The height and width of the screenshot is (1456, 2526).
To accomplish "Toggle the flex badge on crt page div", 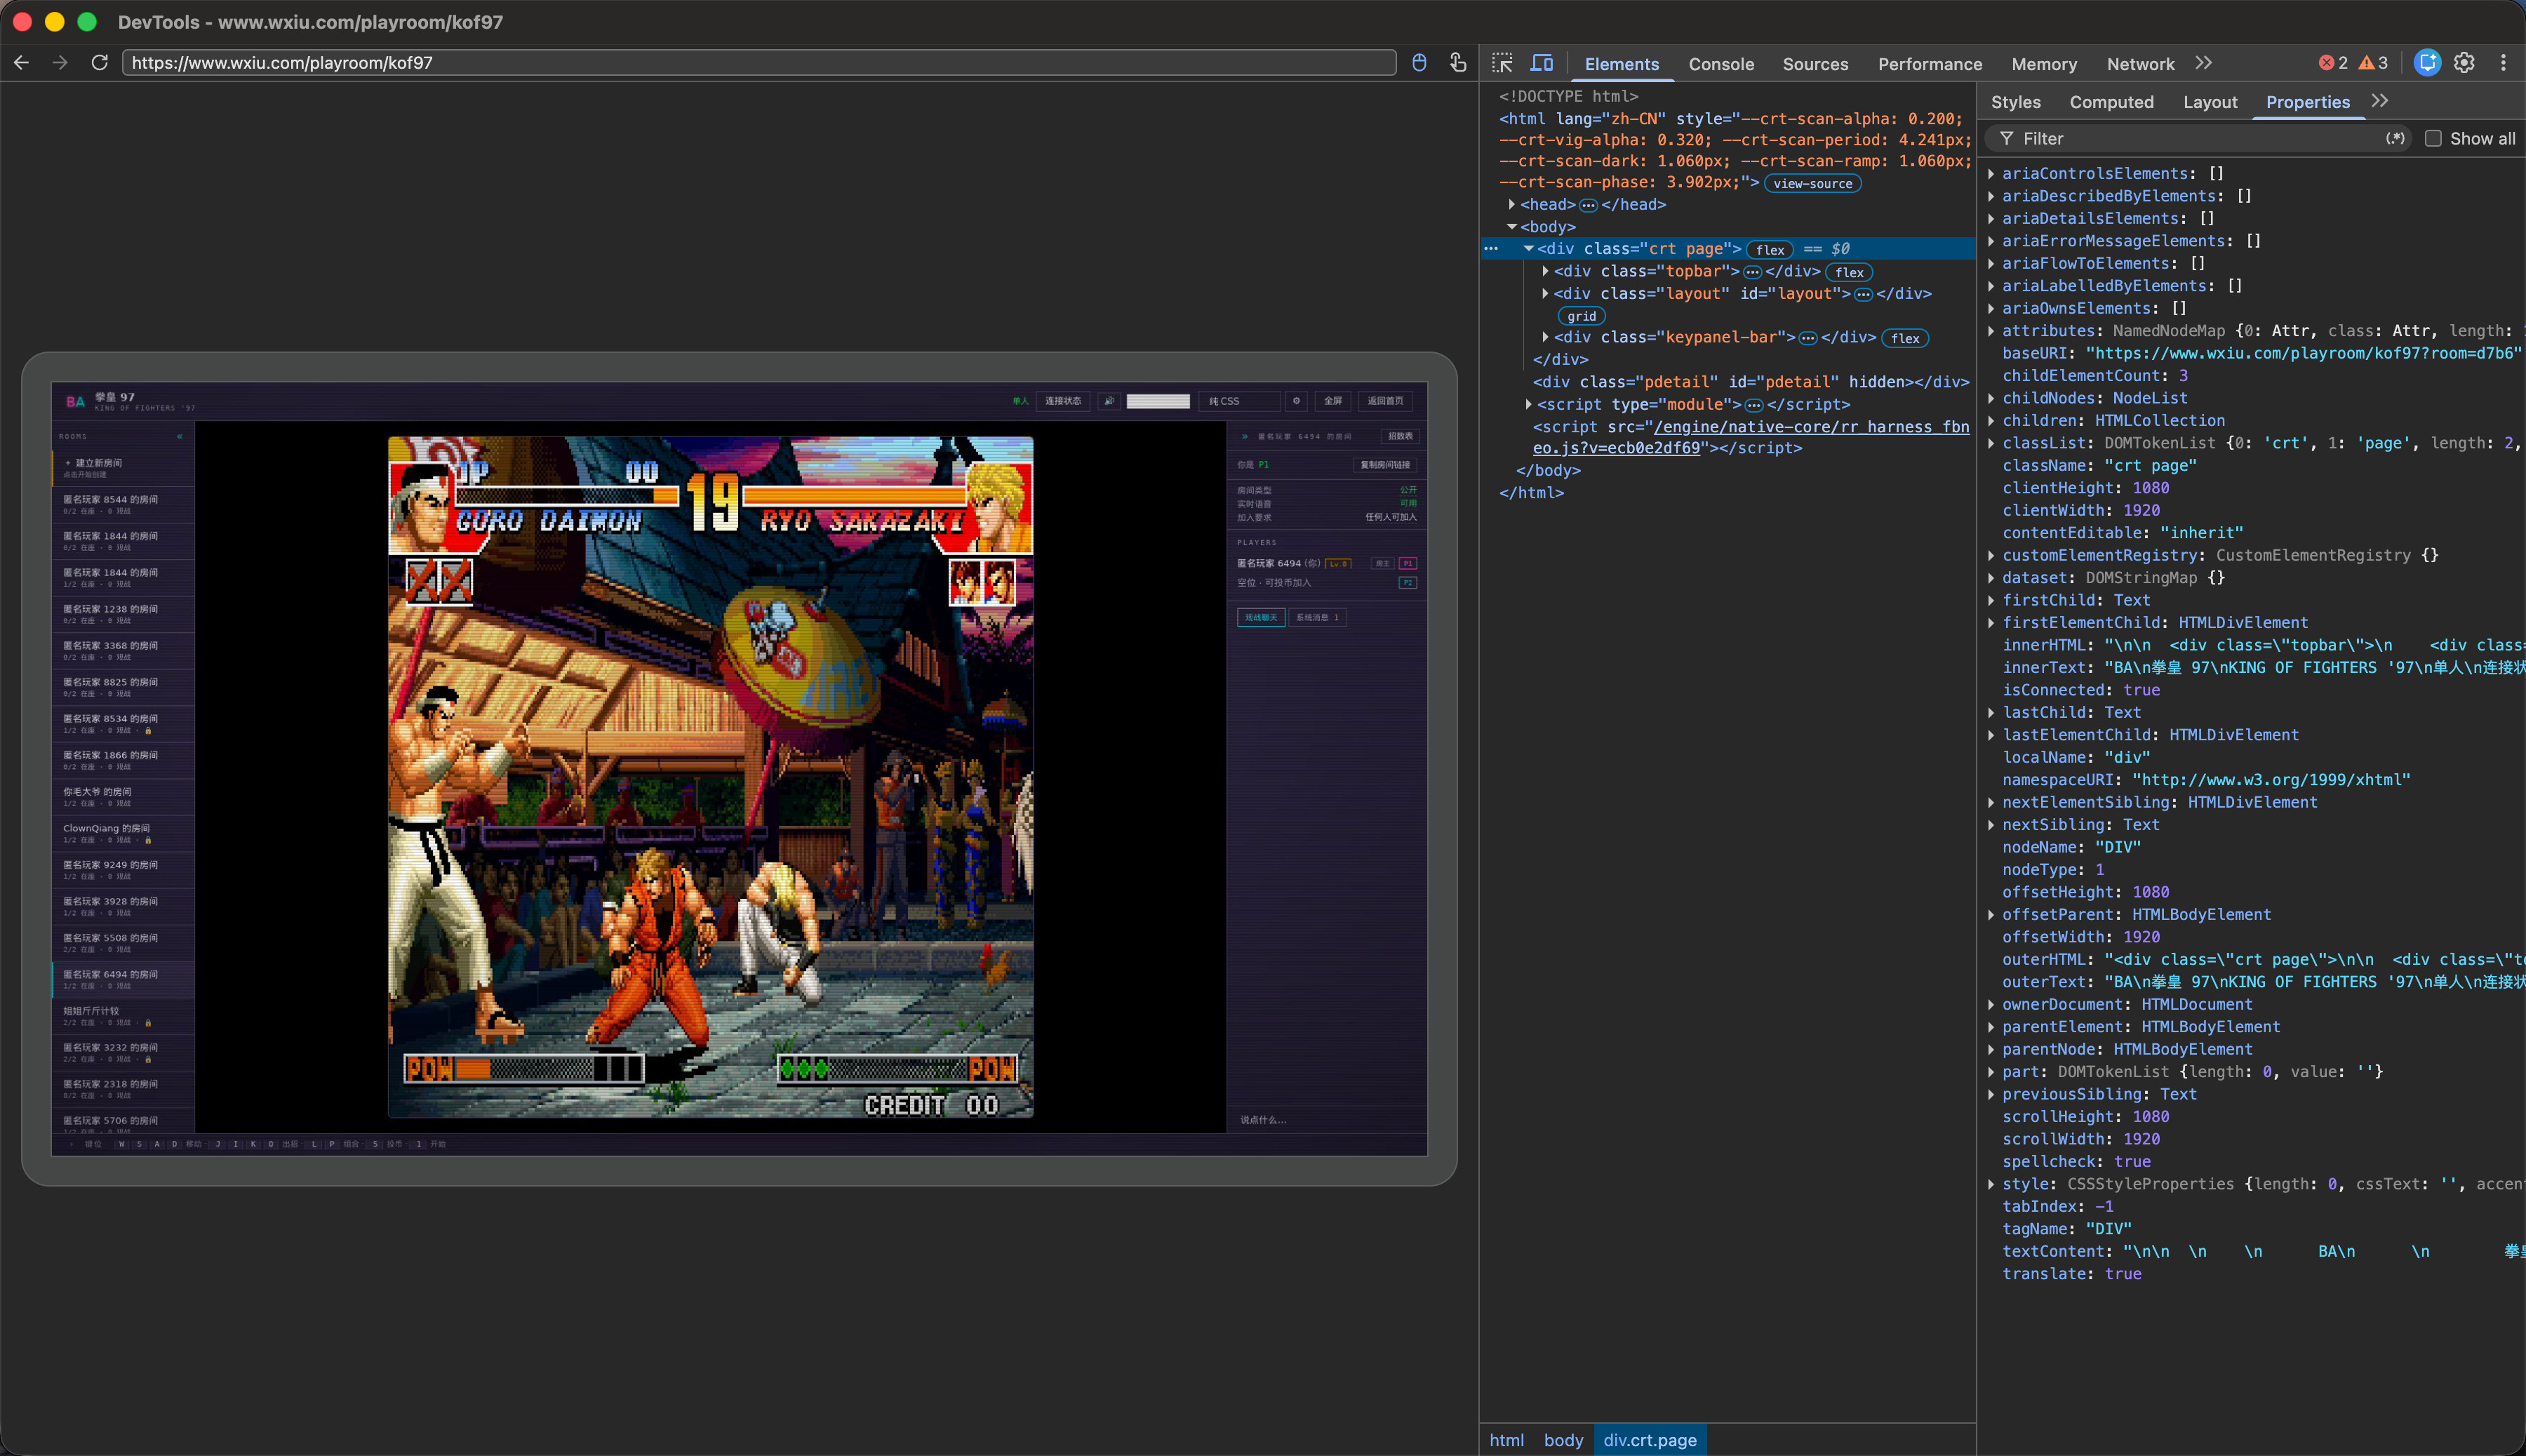I will coord(1770,250).
